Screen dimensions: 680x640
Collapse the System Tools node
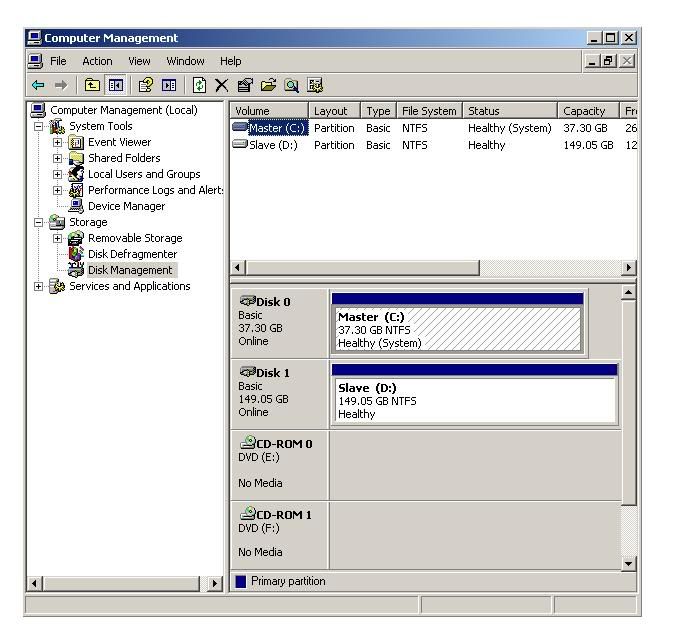coord(39,126)
